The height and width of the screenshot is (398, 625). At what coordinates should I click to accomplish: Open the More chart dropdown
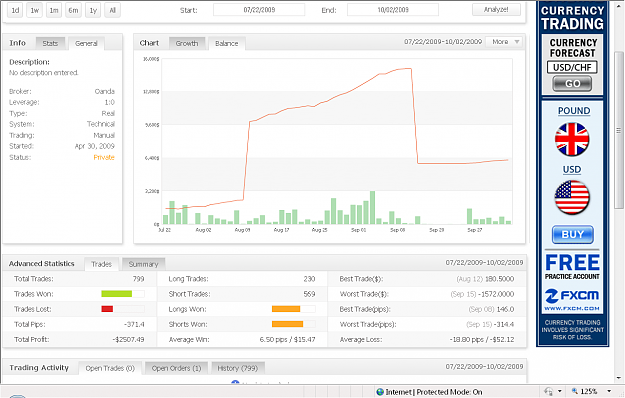[505, 41]
